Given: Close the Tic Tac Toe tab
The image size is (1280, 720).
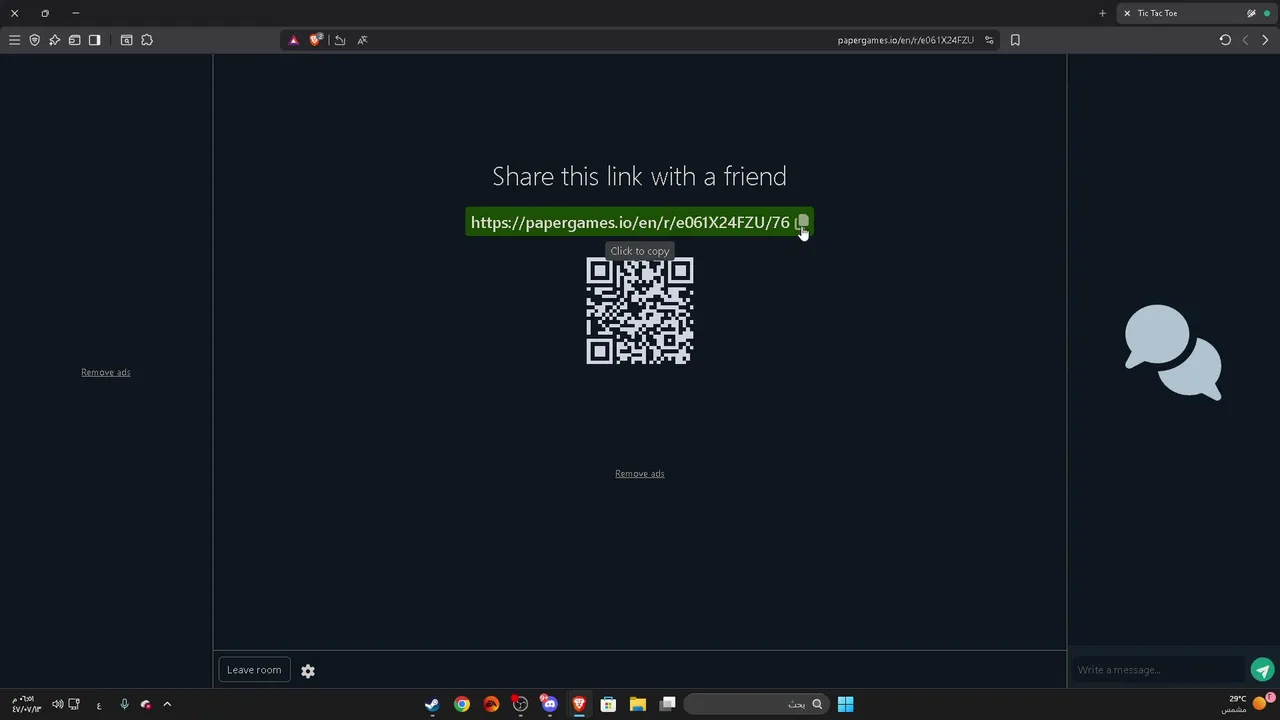Looking at the screenshot, I should [1127, 13].
